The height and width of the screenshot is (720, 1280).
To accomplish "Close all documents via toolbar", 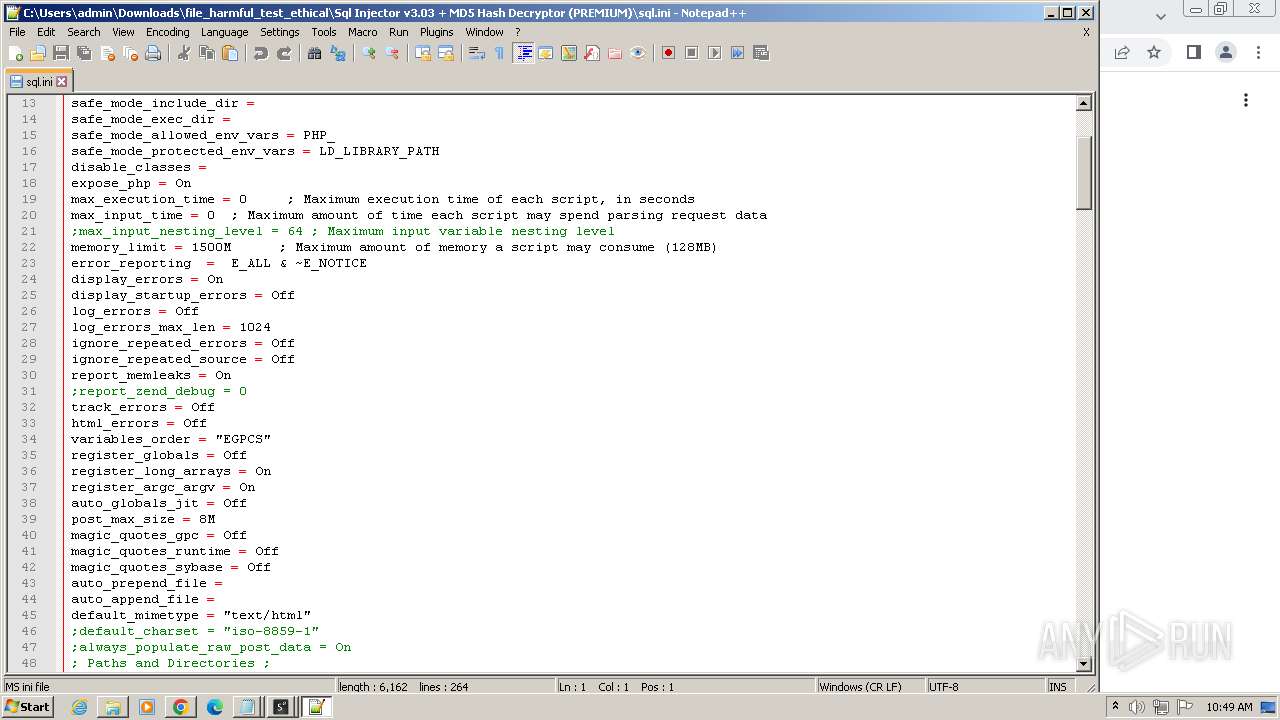I will (x=130, y=53).
